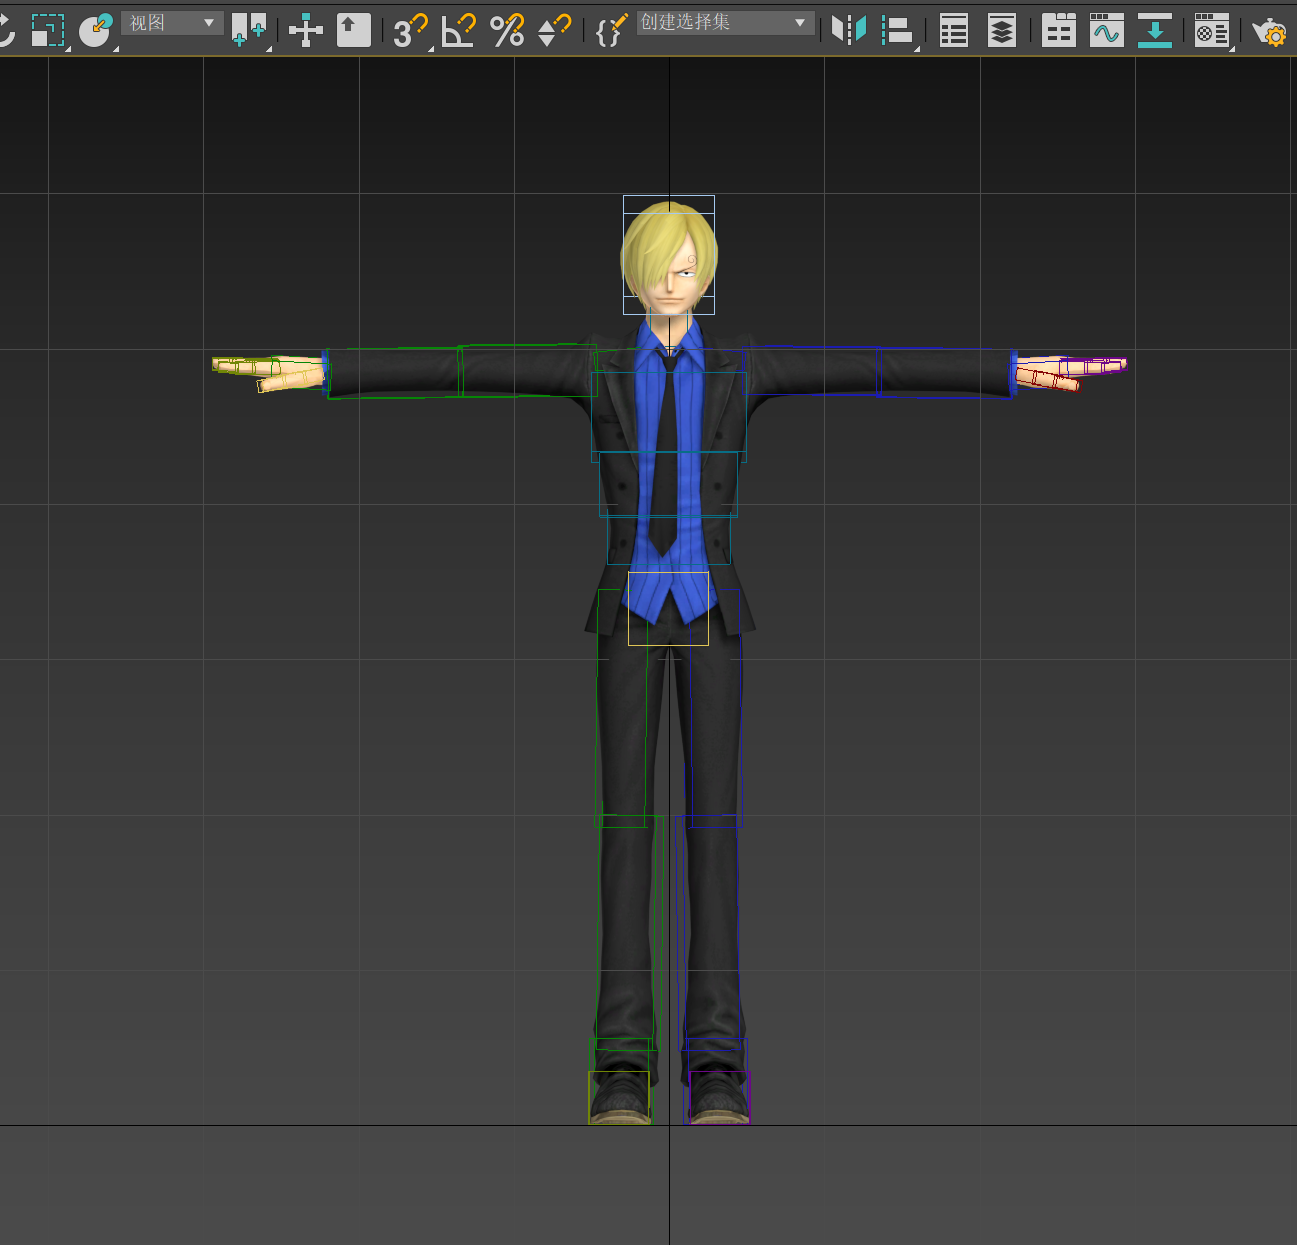Toggle the ribbon display icon
This screenshot has height=1245, width=1297.
(1058, 30)
